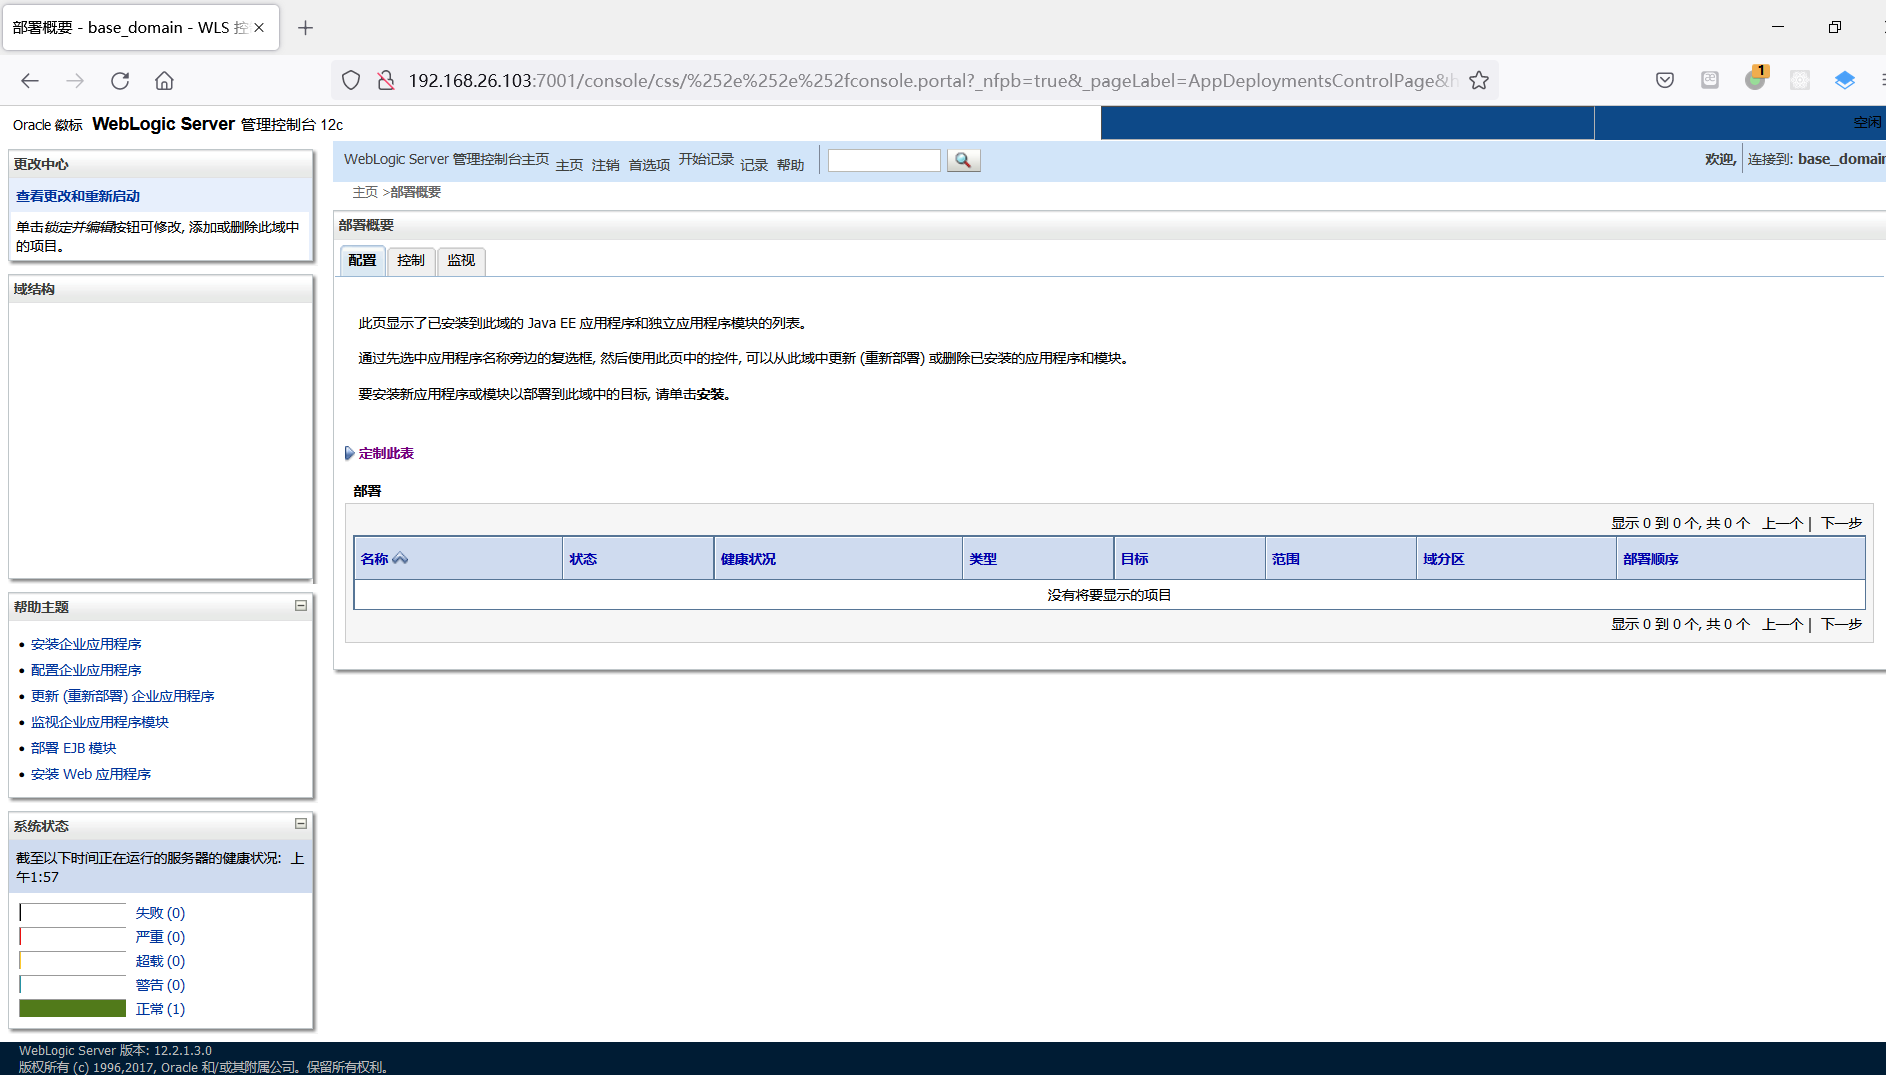Click the reader view toolbar icon
The width and height of the screenshot is (1886, 1075).
pyautogui.click(x=1710, y=81)
